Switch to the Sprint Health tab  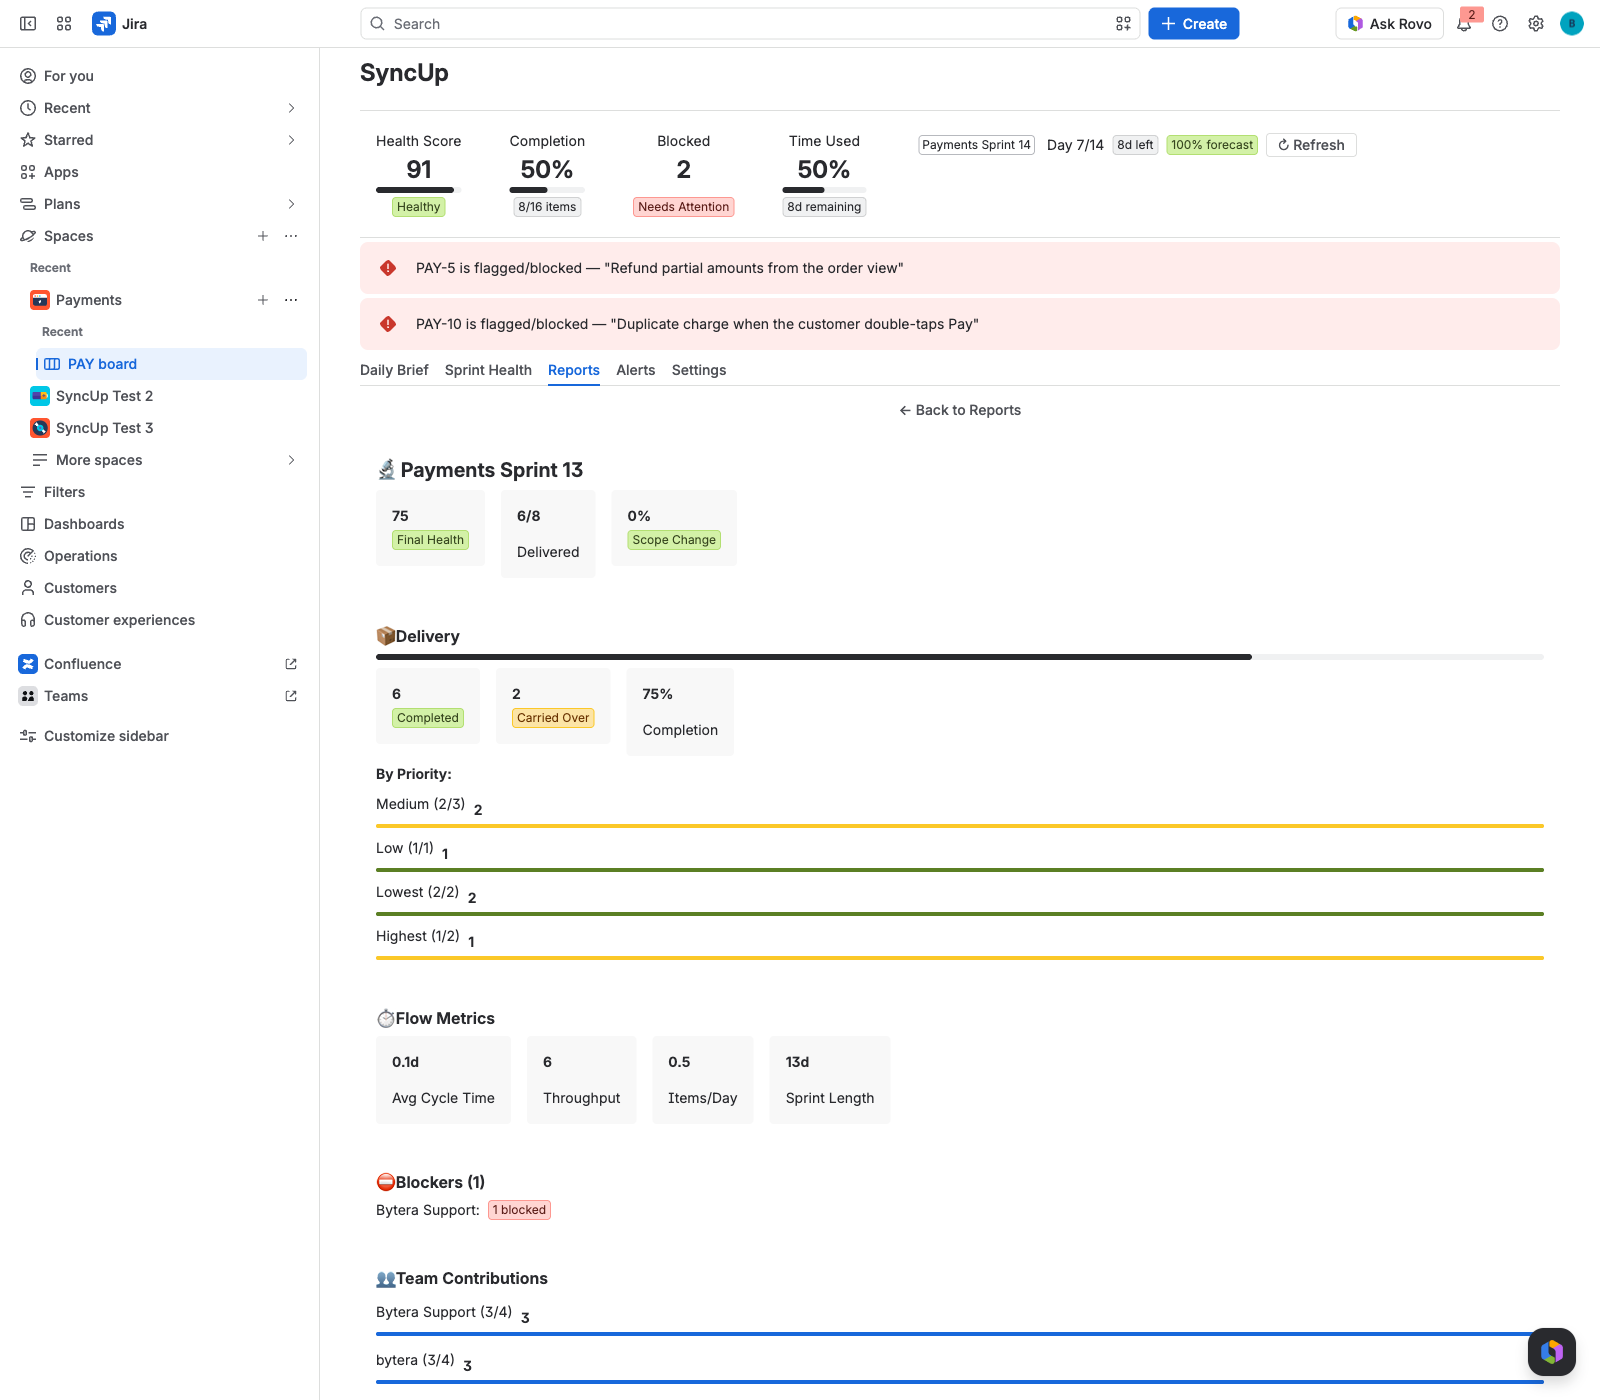pyautogui.click(x=488, y=370)
